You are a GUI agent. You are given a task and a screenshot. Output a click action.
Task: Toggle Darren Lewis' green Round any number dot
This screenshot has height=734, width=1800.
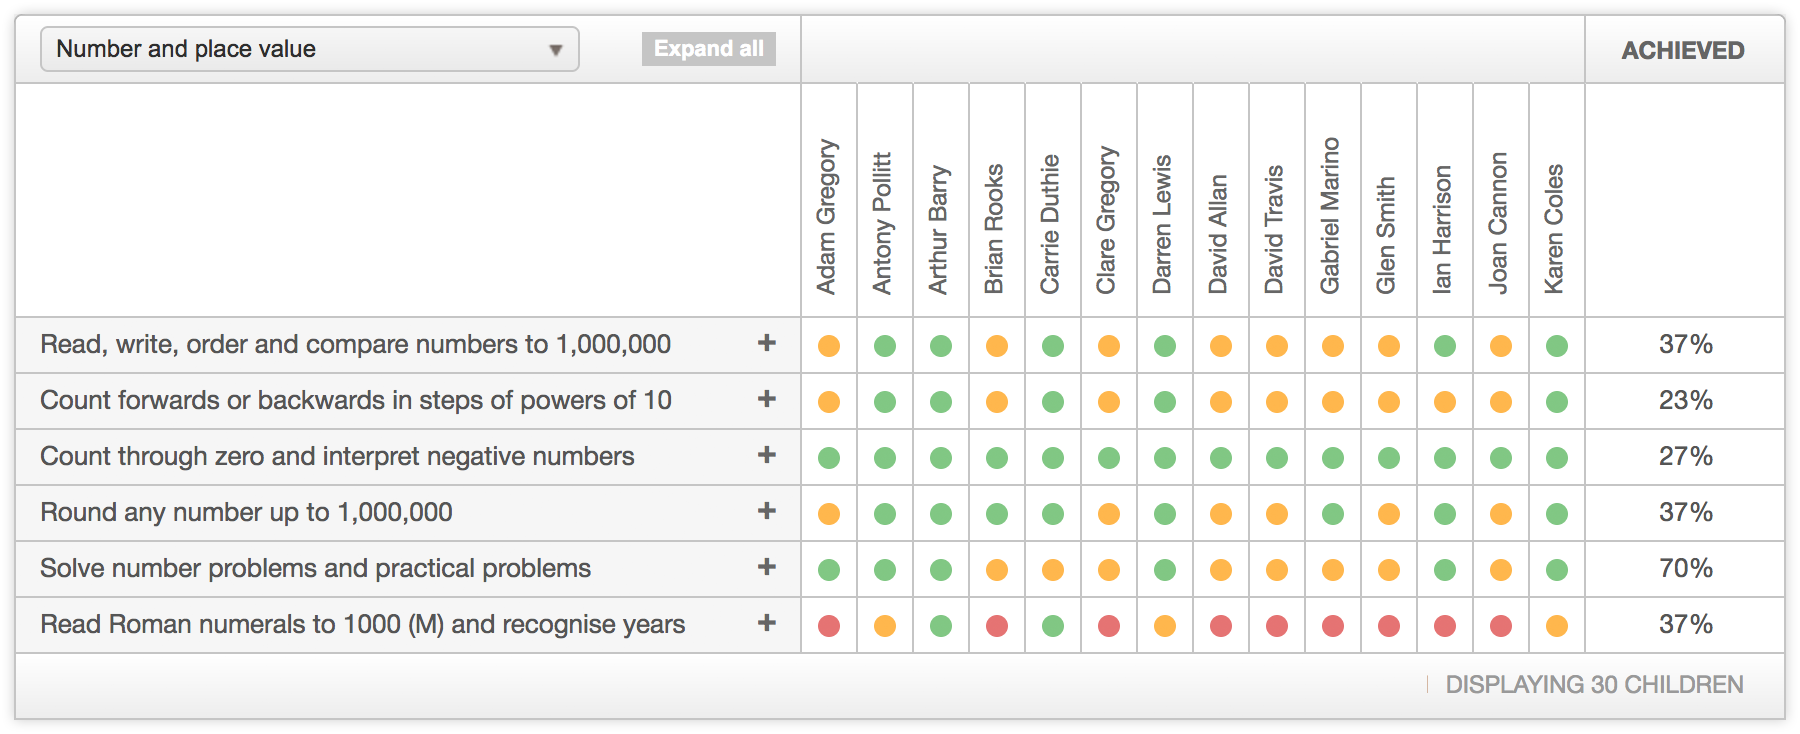coord(1165,514)
